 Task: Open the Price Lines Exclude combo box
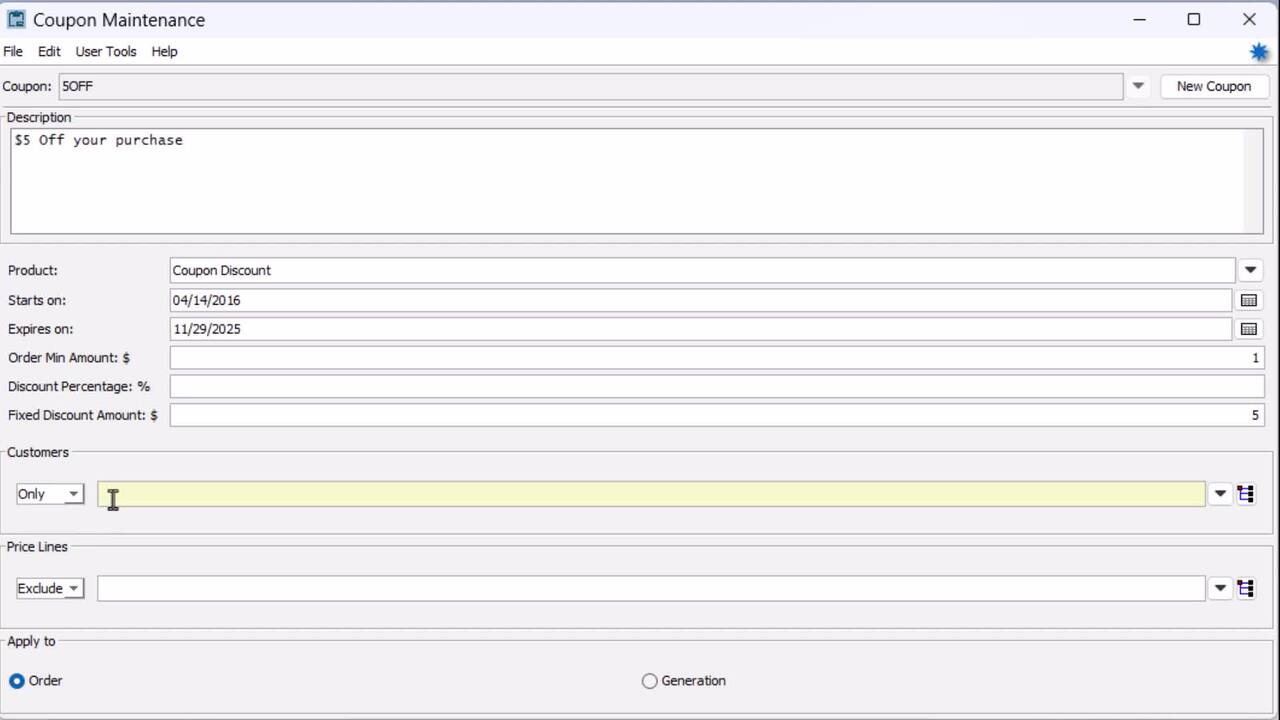click(49, 588)
